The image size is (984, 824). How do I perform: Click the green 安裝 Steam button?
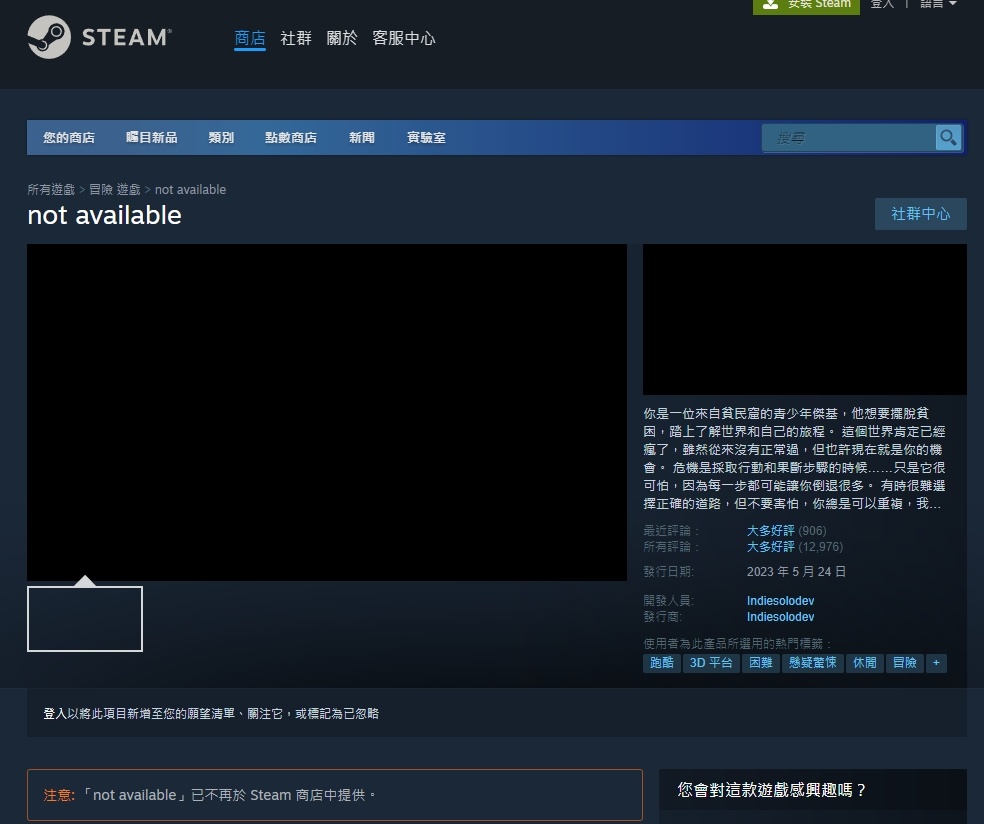tap(806, 5)
